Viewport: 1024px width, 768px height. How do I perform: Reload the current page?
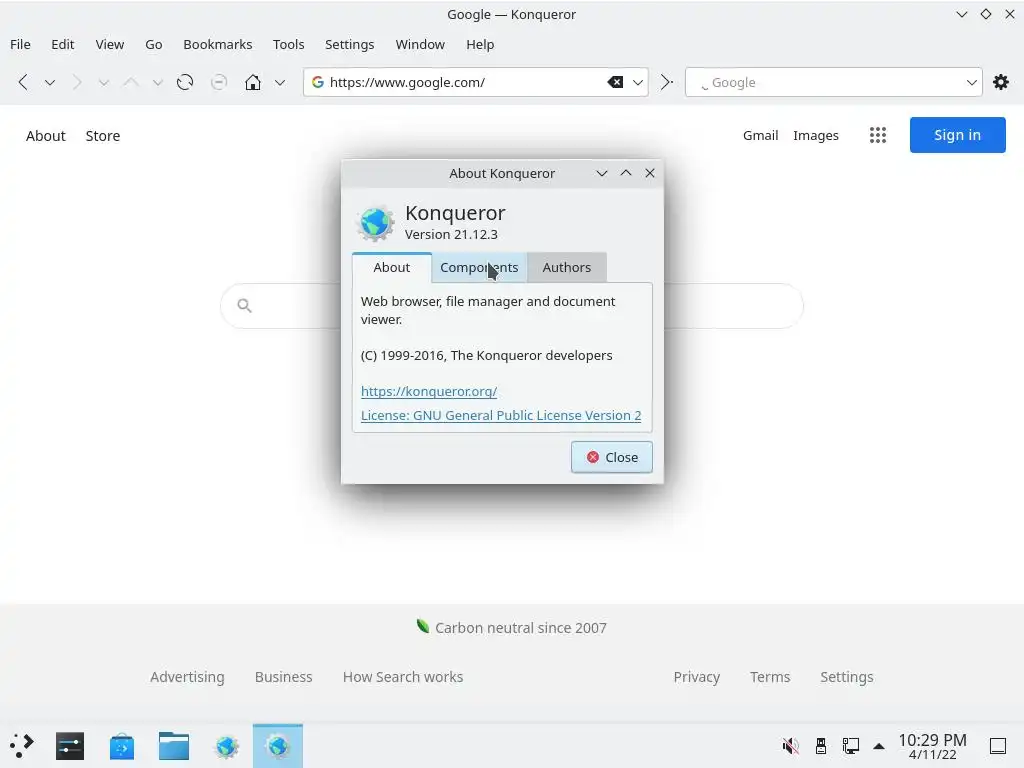(x=185, y=82)
